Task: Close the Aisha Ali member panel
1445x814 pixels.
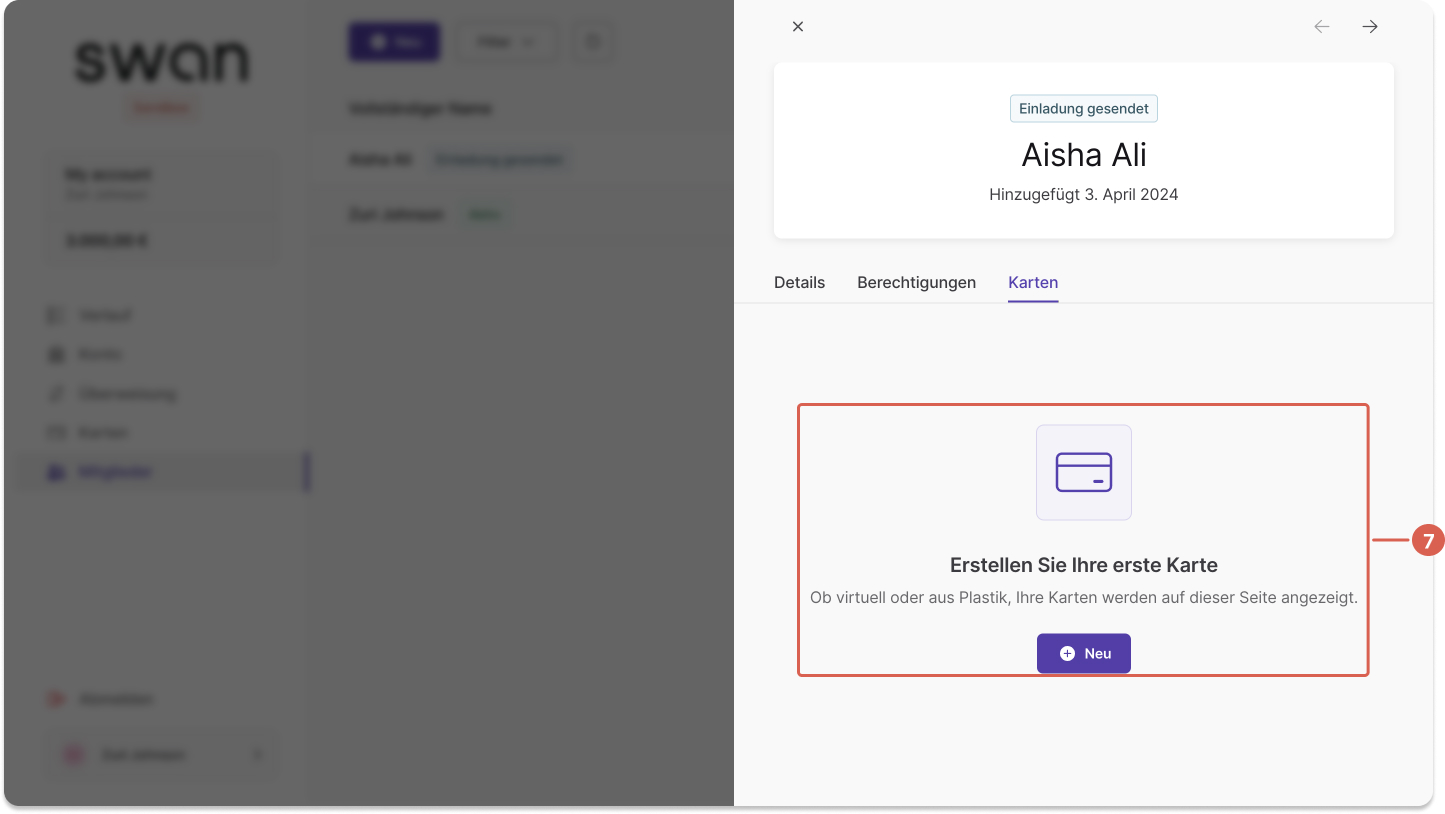Action: click(798, 27)
